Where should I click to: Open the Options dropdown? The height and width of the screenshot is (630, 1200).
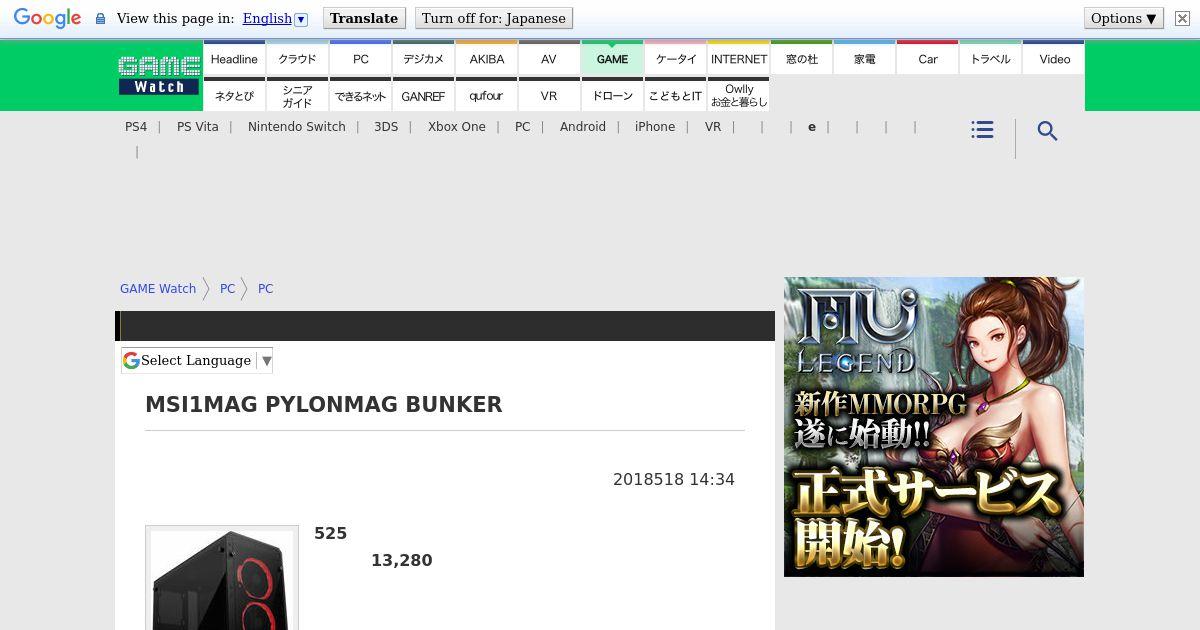[1124, 18]
